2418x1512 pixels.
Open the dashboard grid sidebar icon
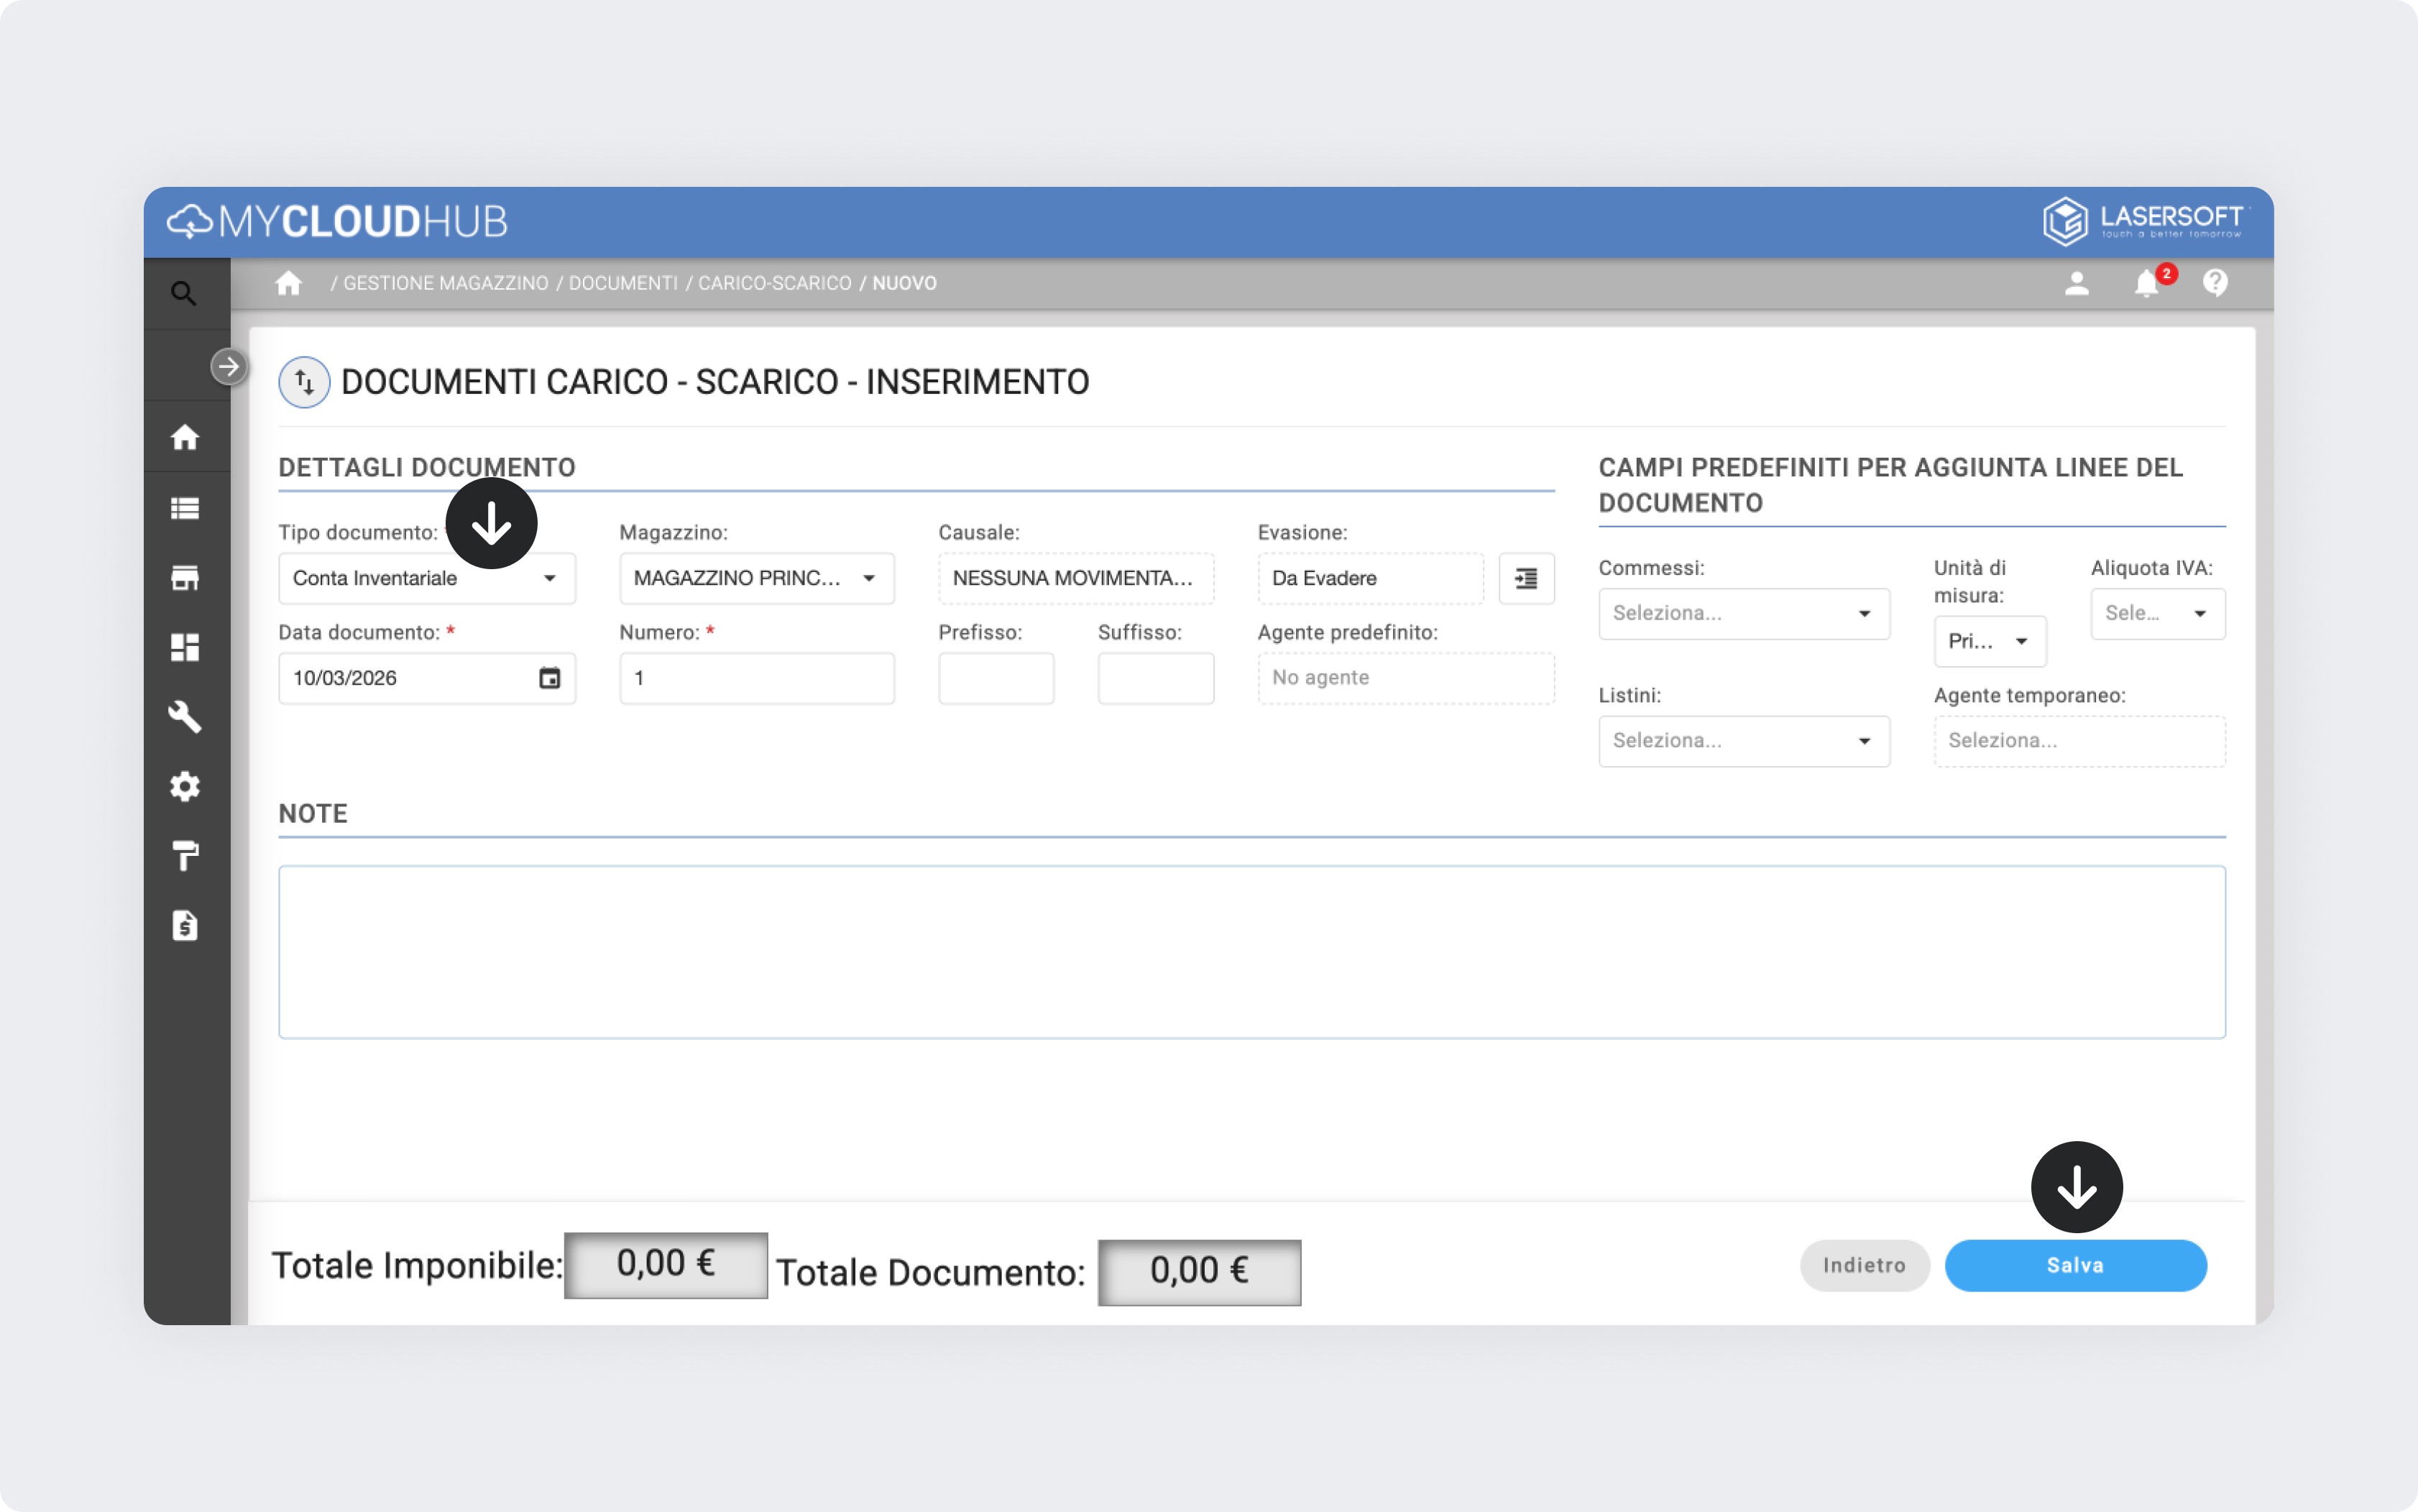point(185,647)
